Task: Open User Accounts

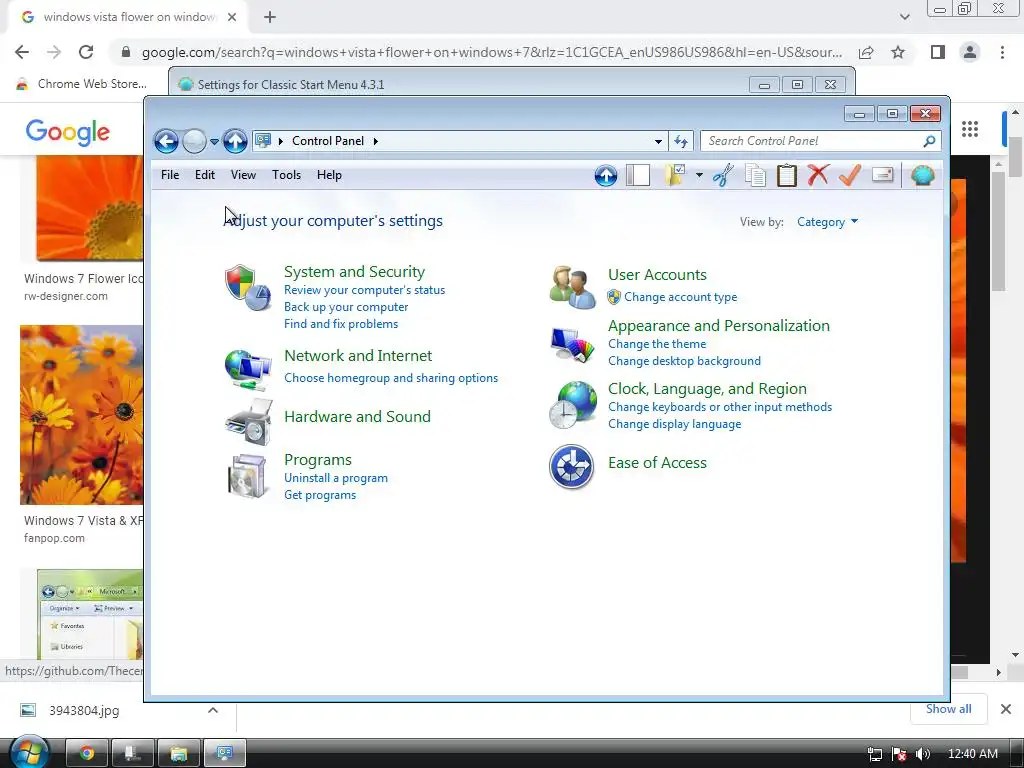Action: point(657,275)
